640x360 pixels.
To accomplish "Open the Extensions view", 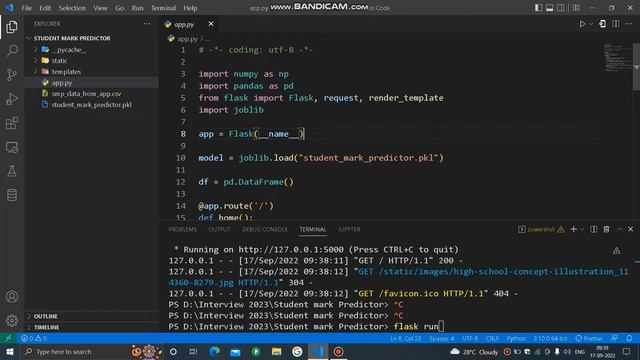I will point(12,123).
